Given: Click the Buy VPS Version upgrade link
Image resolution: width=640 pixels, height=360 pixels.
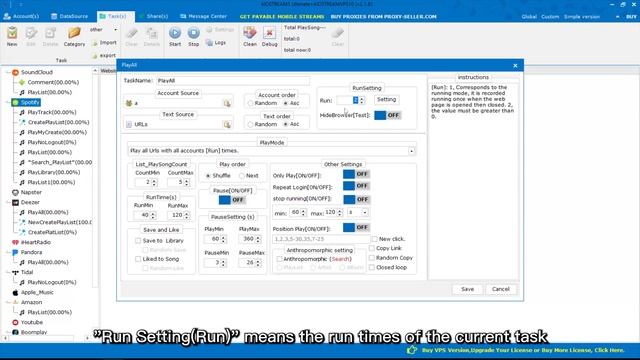Looking at the screenshot, I should [x=523, y=350].
